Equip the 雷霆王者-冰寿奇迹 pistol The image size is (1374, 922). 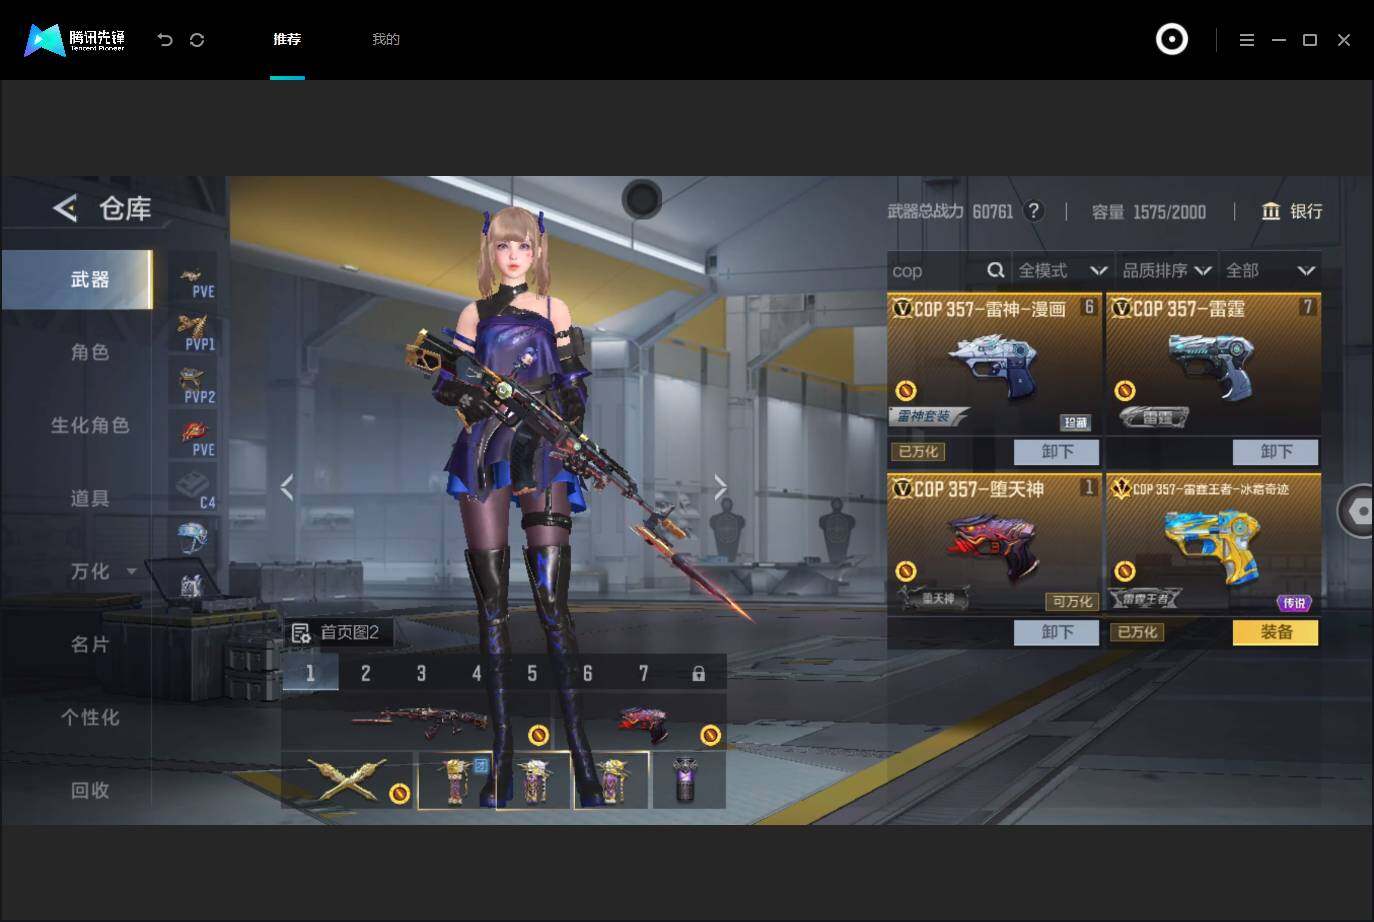(x=1276, y=632)
